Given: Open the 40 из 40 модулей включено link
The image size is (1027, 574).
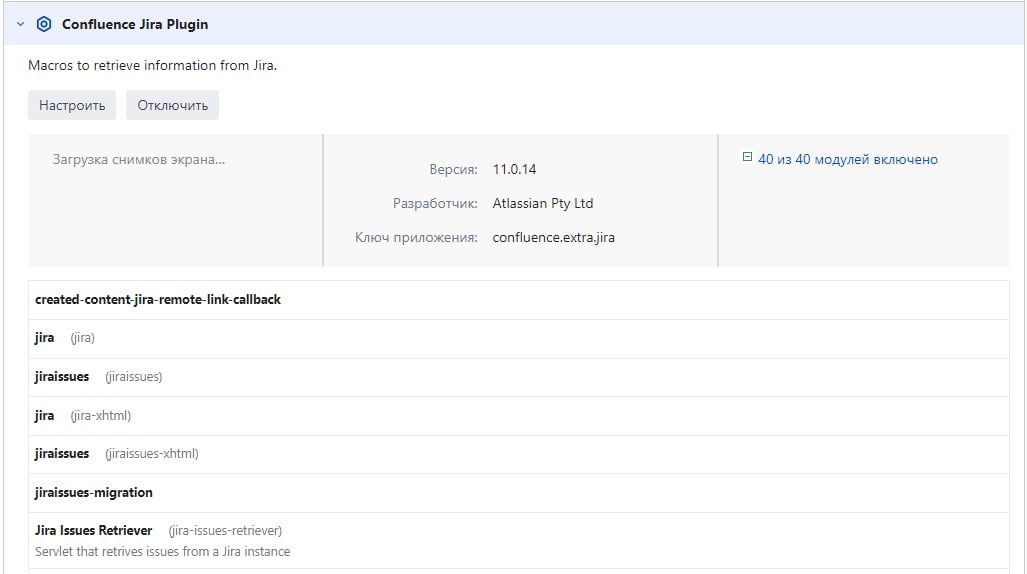Looking at the screenshot, I should [848, 159].
